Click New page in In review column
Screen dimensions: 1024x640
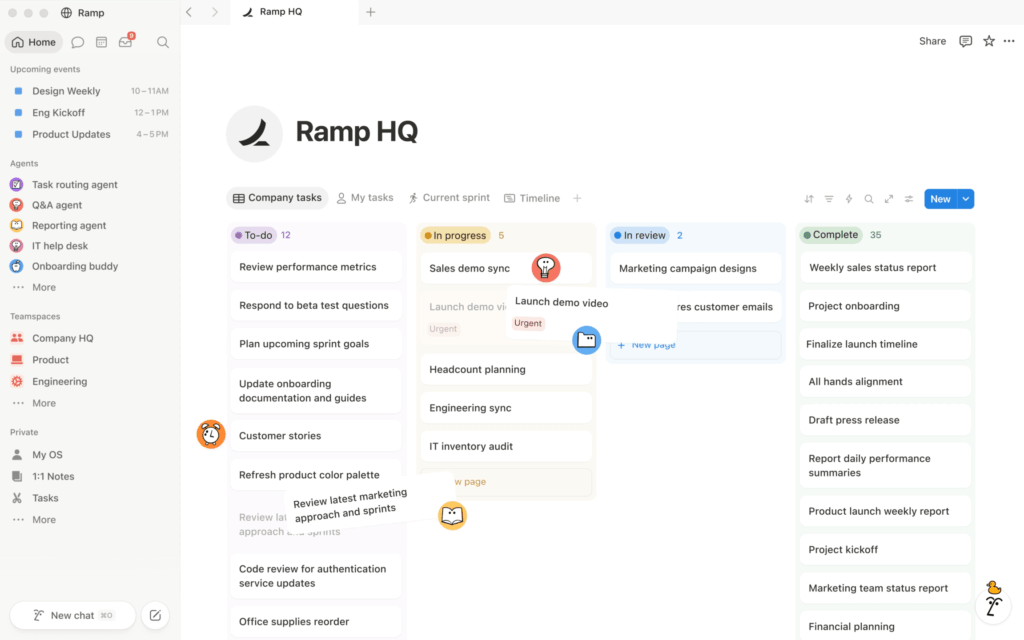(x=696, y=345)
